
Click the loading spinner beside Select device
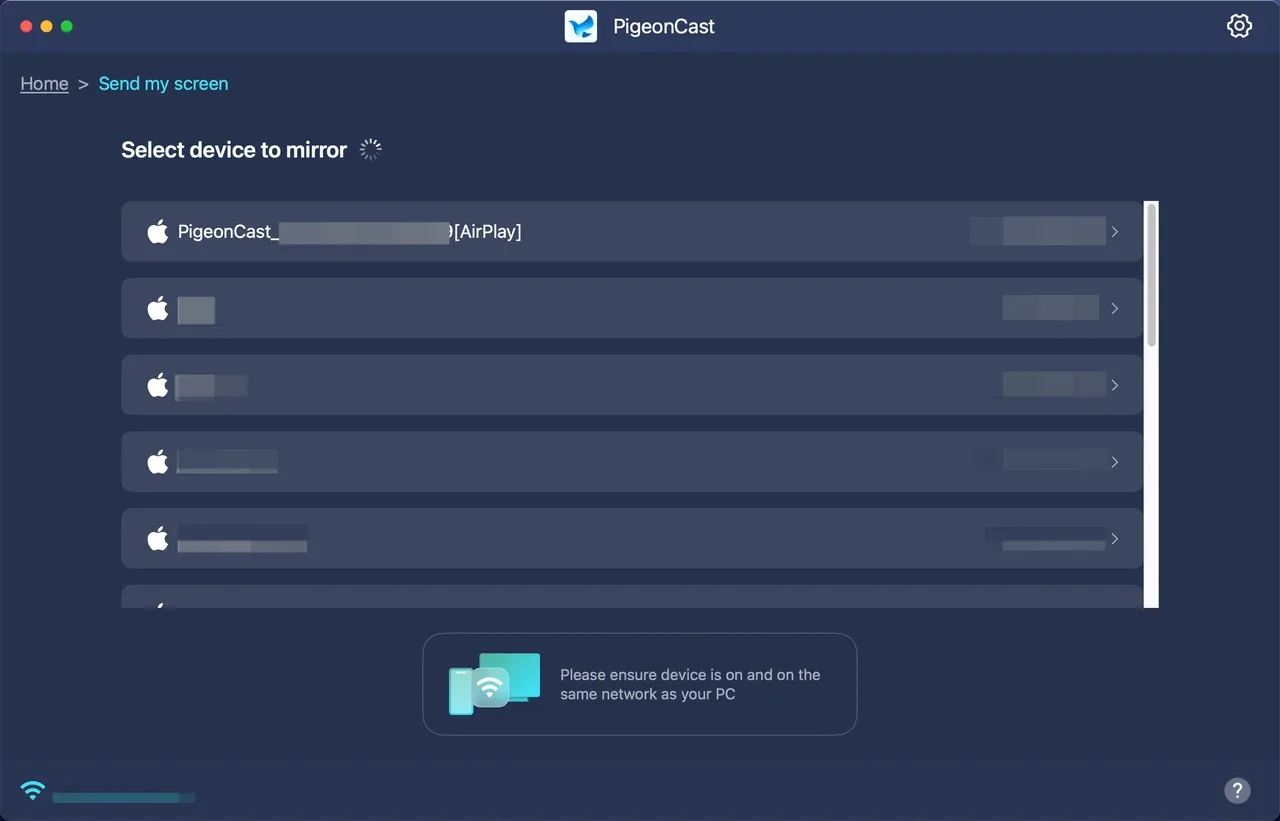pos(371,150)
